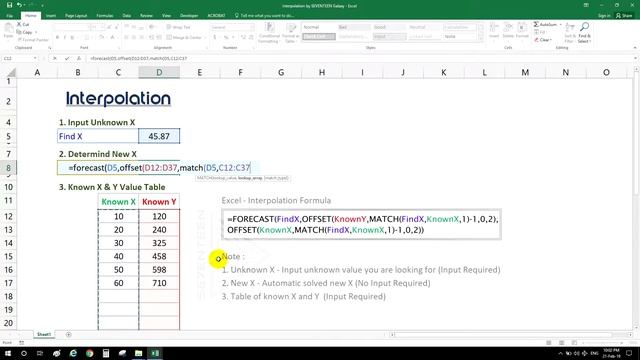Insert cells using the Insert button
Viewport: 640px width, 360px height.
[x=494, y=31]
